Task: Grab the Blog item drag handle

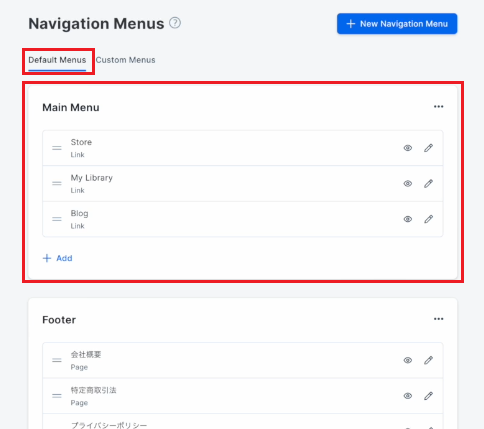Action: tap(57, 219)
